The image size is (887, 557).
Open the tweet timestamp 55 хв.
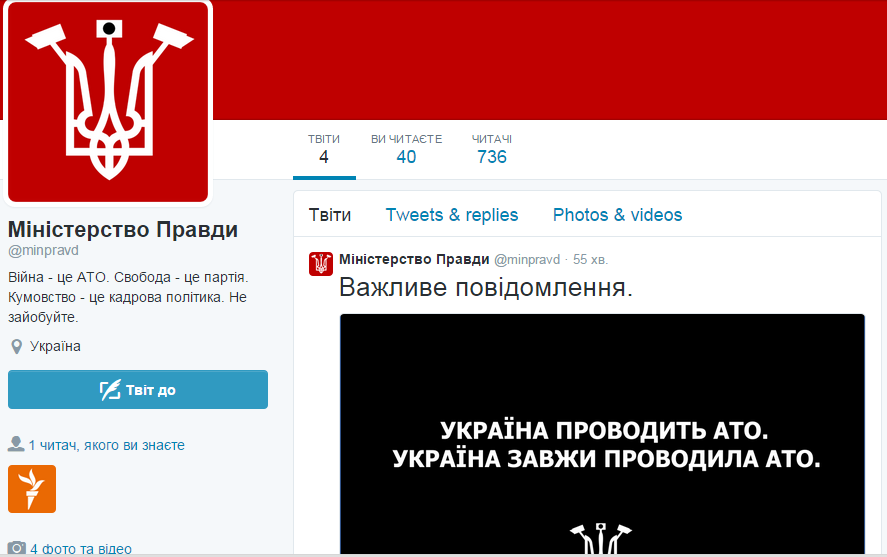(590, 260)
